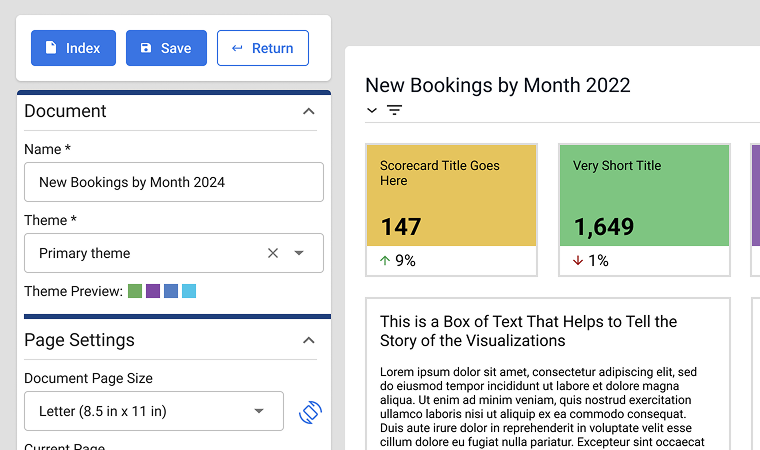Screen dimensions: 760x450
Task: Click the Index button
Action: pyautogui.click(x=73, y=48)
